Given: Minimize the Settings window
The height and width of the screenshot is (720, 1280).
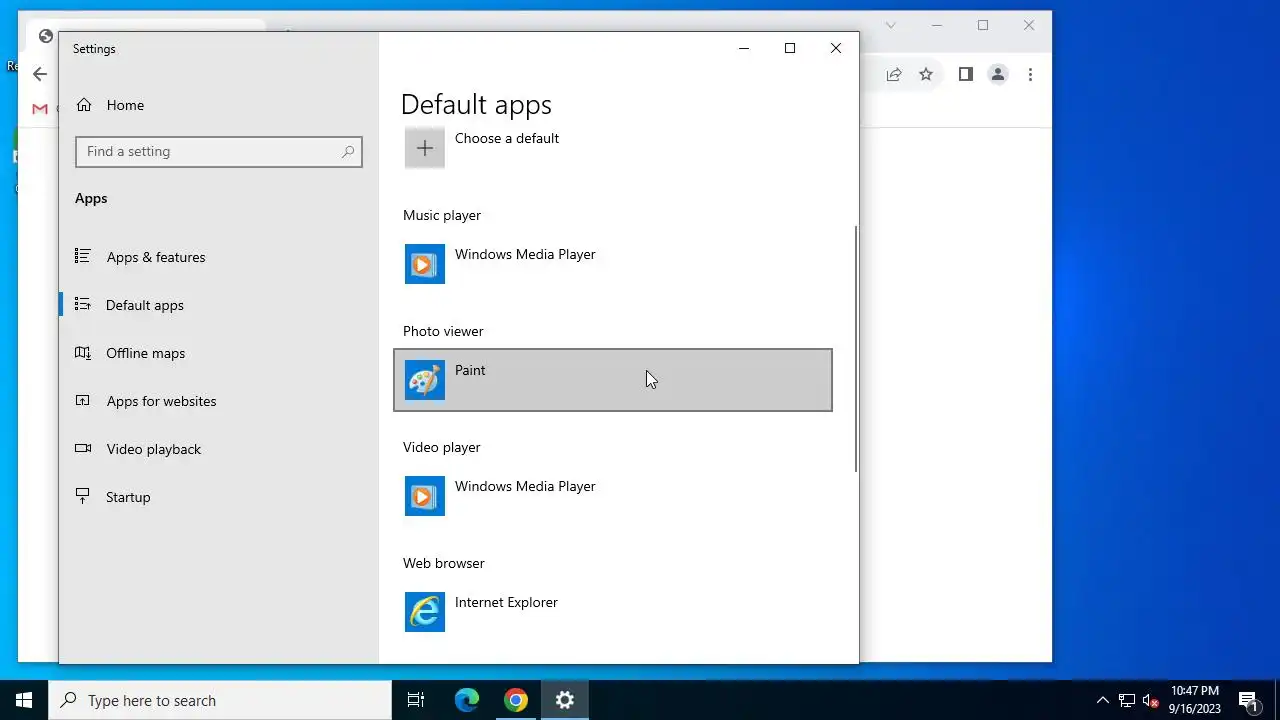Looking at the screenshot, I should coord(744,48).
